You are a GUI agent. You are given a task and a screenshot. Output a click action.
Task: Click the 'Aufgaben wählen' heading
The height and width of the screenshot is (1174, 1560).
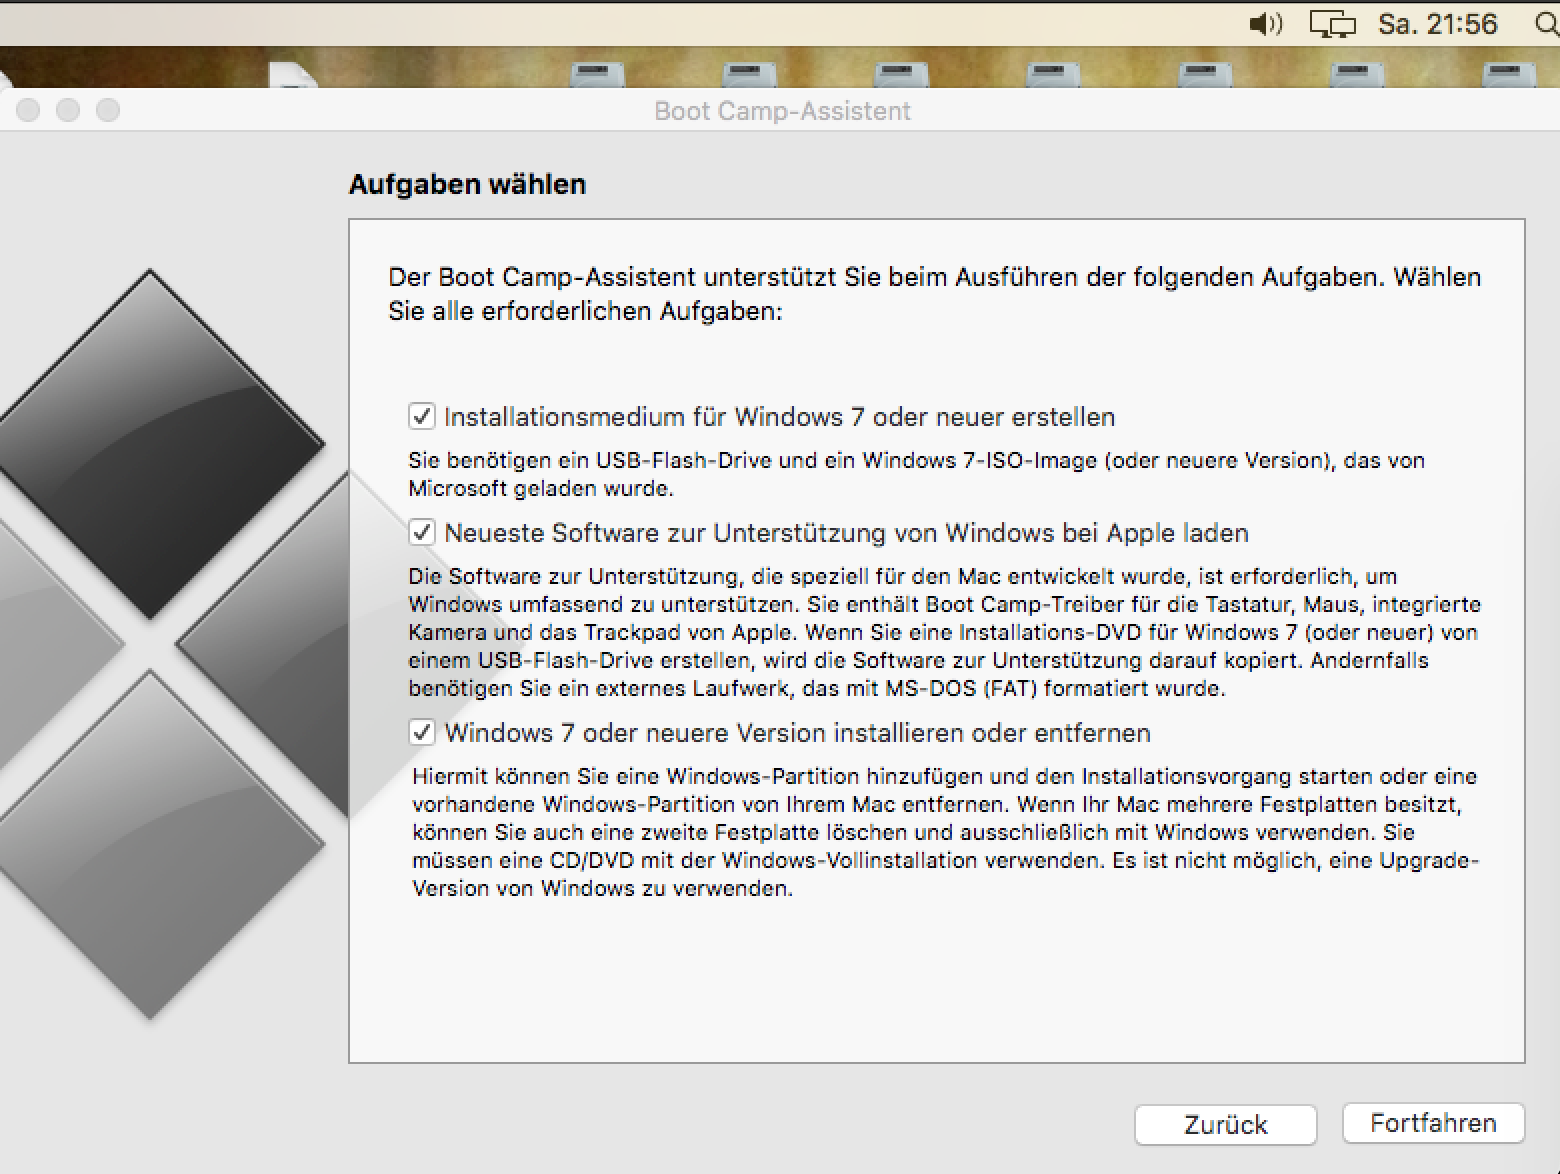point(467,184)
